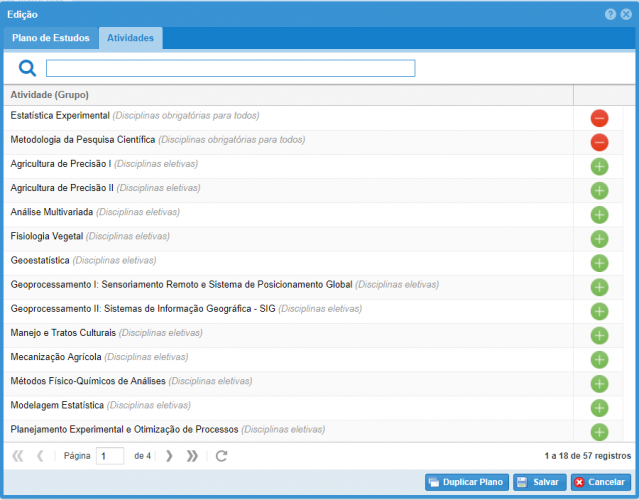Click the Duplicar Plano button
Image resolution: width=639 pixels, height=500 pixels.
click(x=467, y=482)
